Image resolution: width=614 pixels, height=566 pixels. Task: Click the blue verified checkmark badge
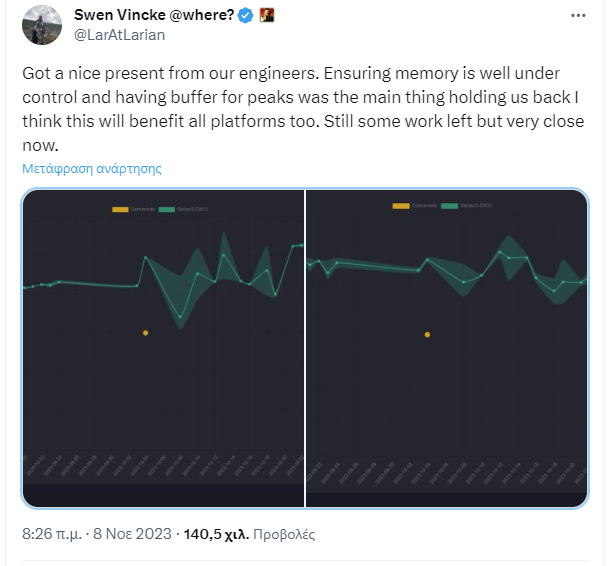pyautogui.click(x=242, y=17)
